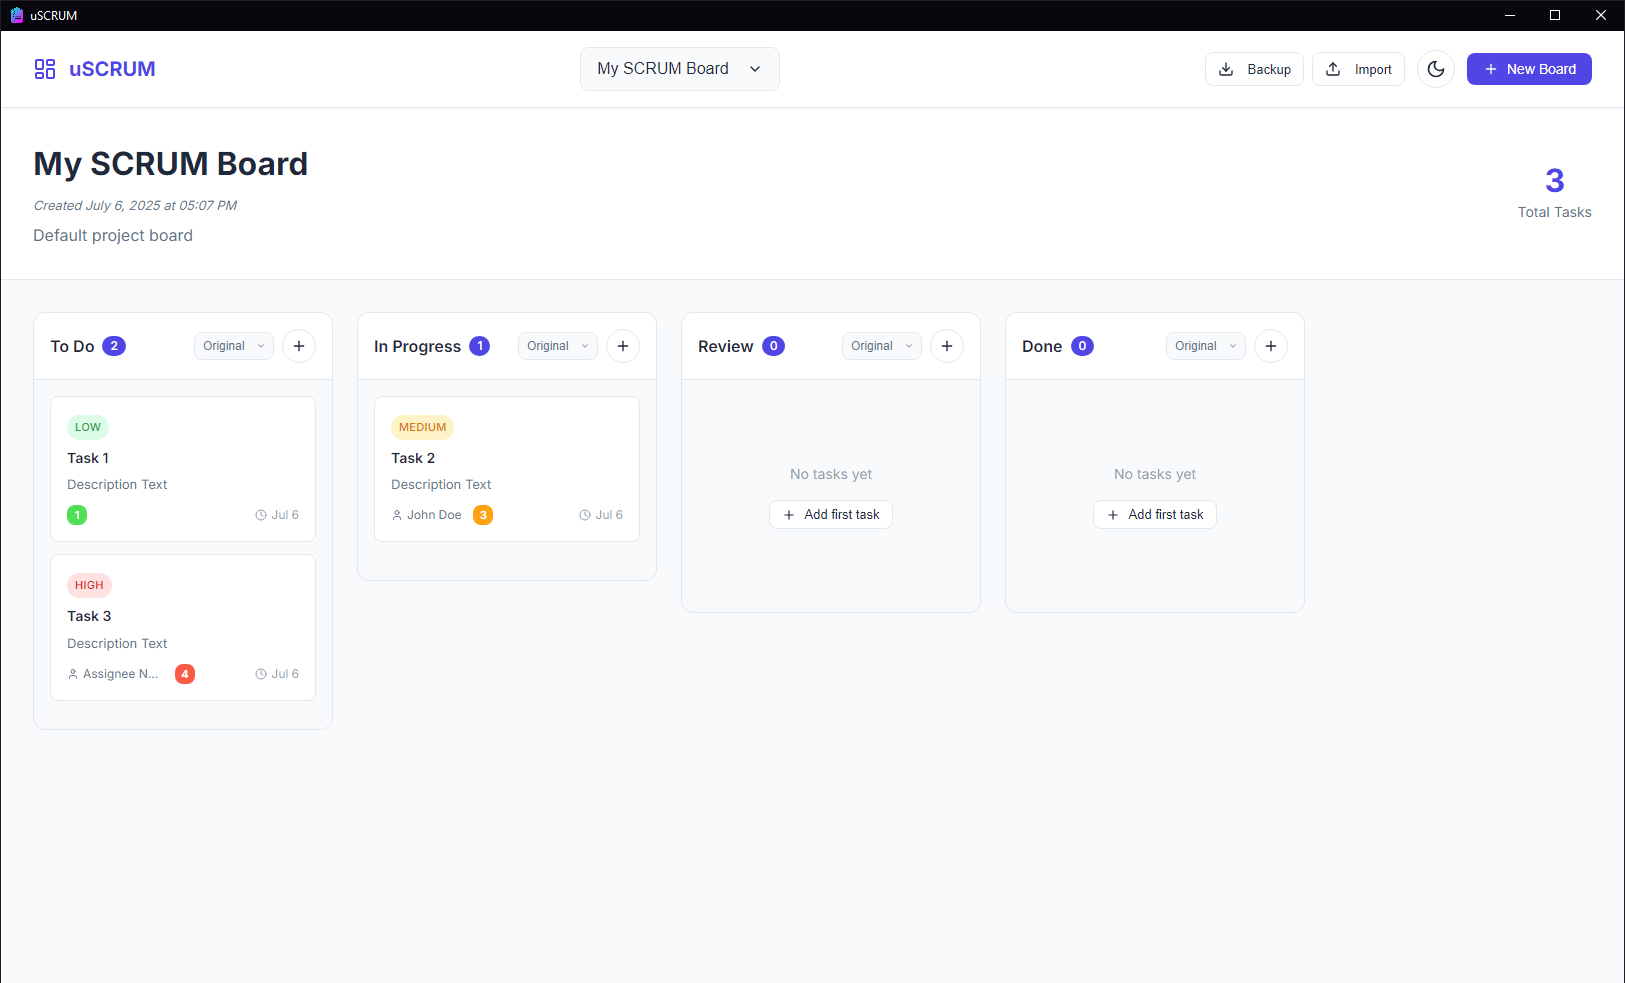
Task: Click the green points badge on Task 1
Action: (x=77, y=515)
